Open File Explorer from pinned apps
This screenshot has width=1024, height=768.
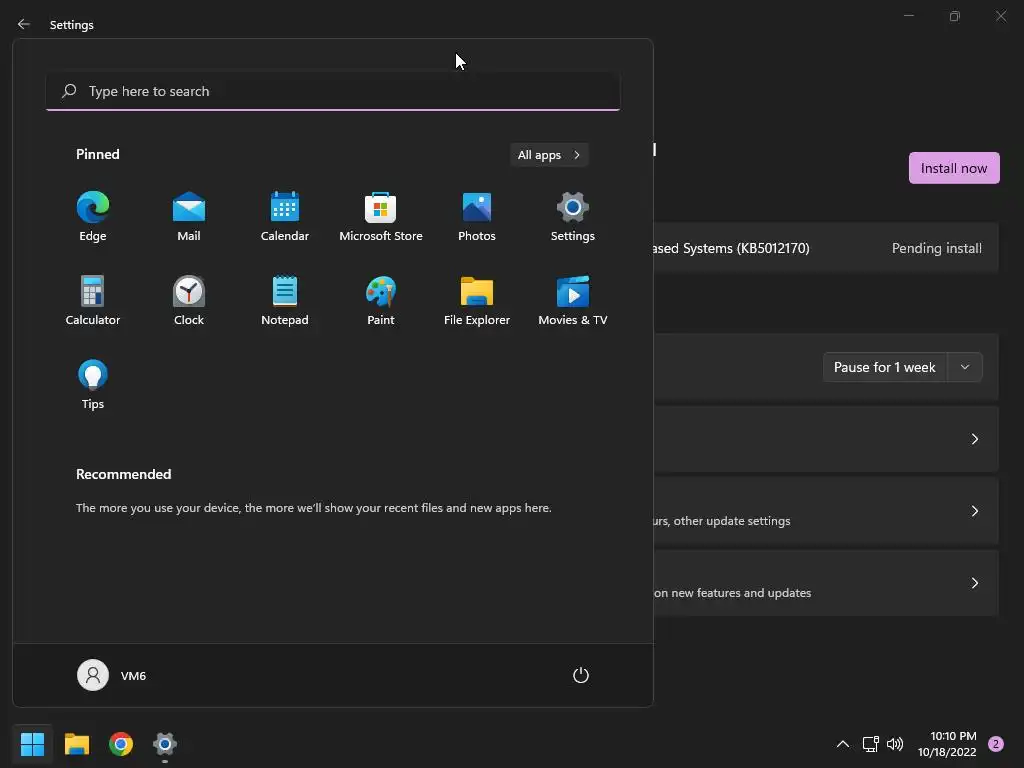(477, 300)
